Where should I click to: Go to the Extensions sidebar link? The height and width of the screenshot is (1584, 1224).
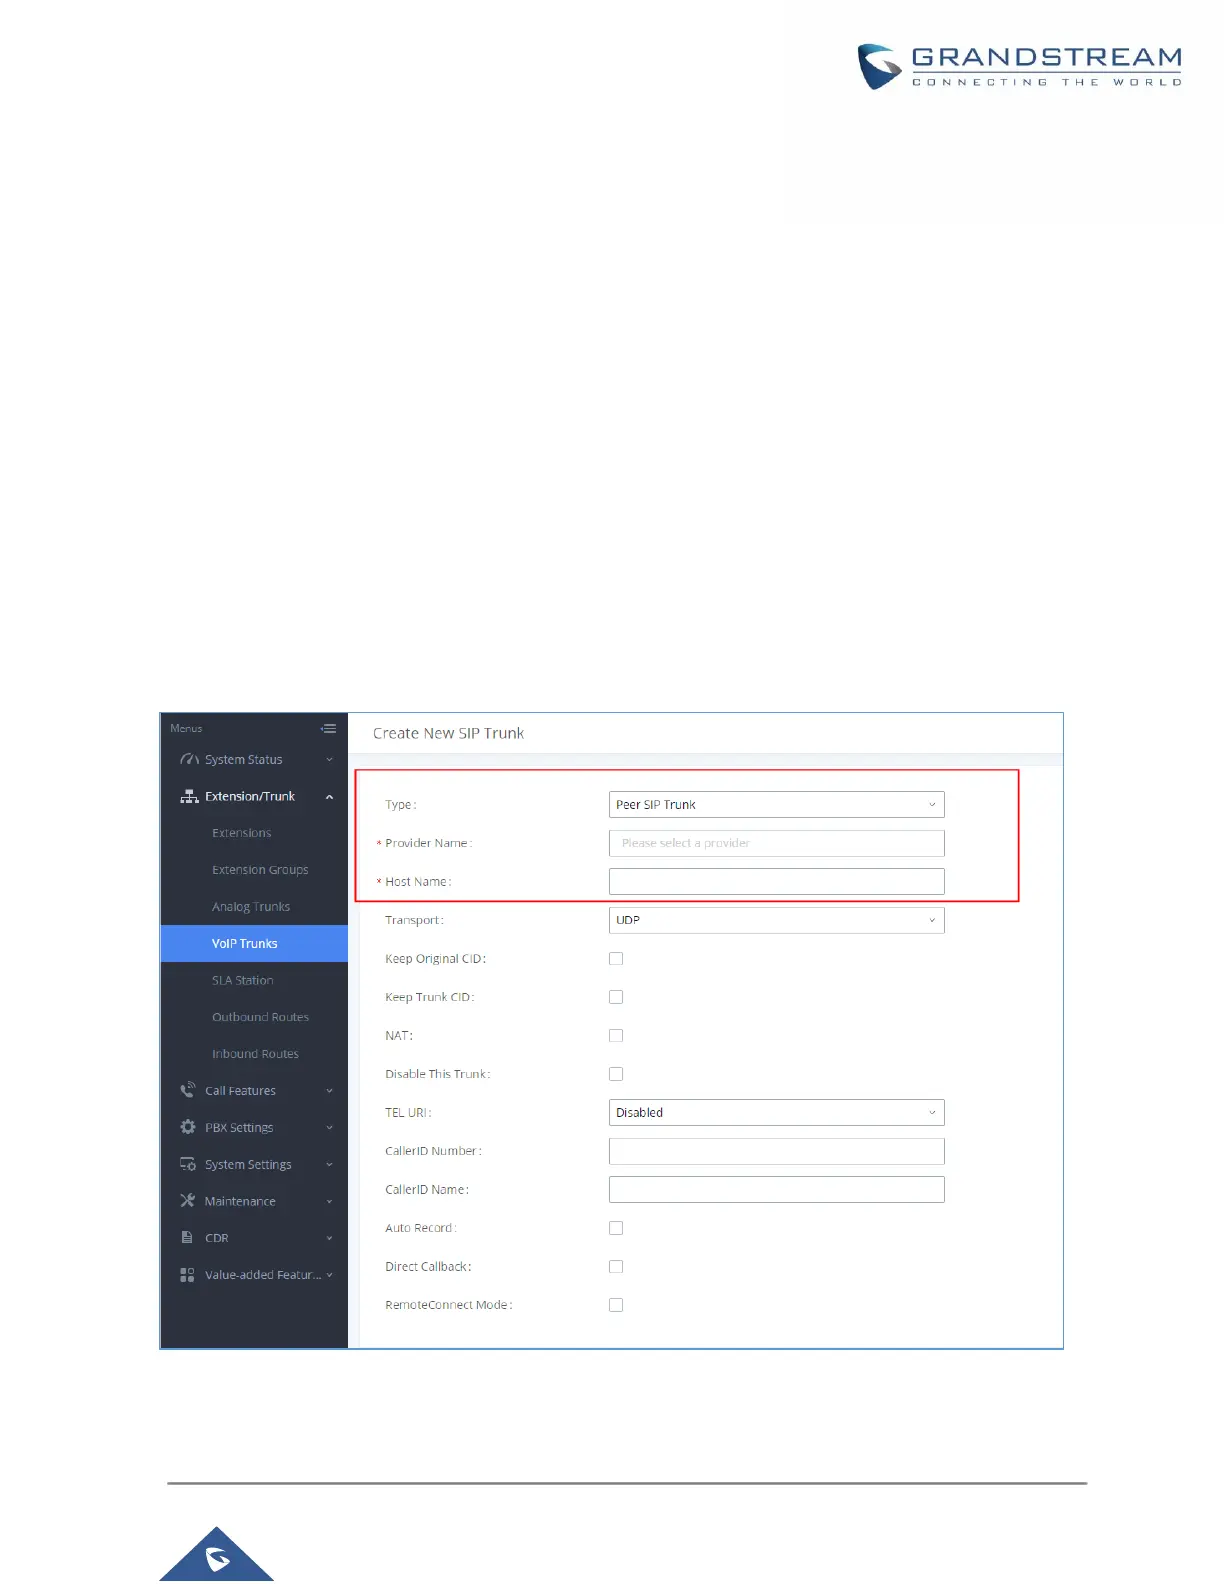coord(241,833)
